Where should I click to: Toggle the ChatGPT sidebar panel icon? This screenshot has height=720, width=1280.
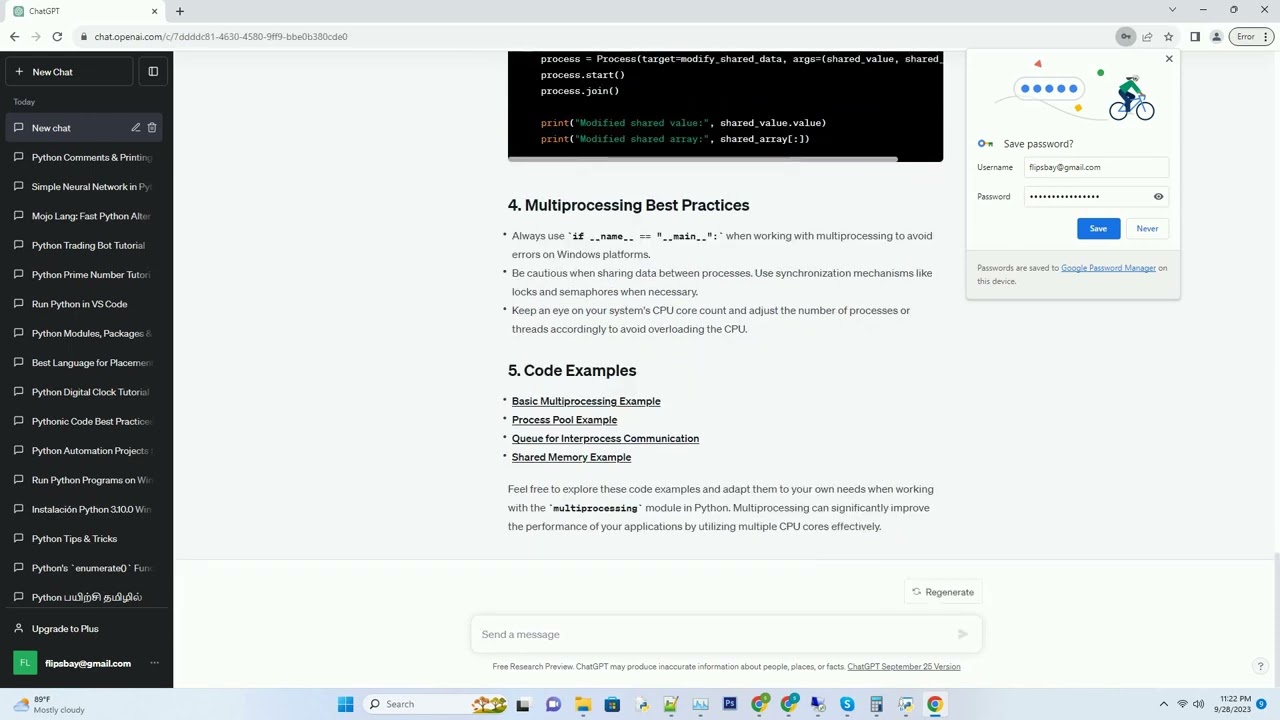pos(153,72)
